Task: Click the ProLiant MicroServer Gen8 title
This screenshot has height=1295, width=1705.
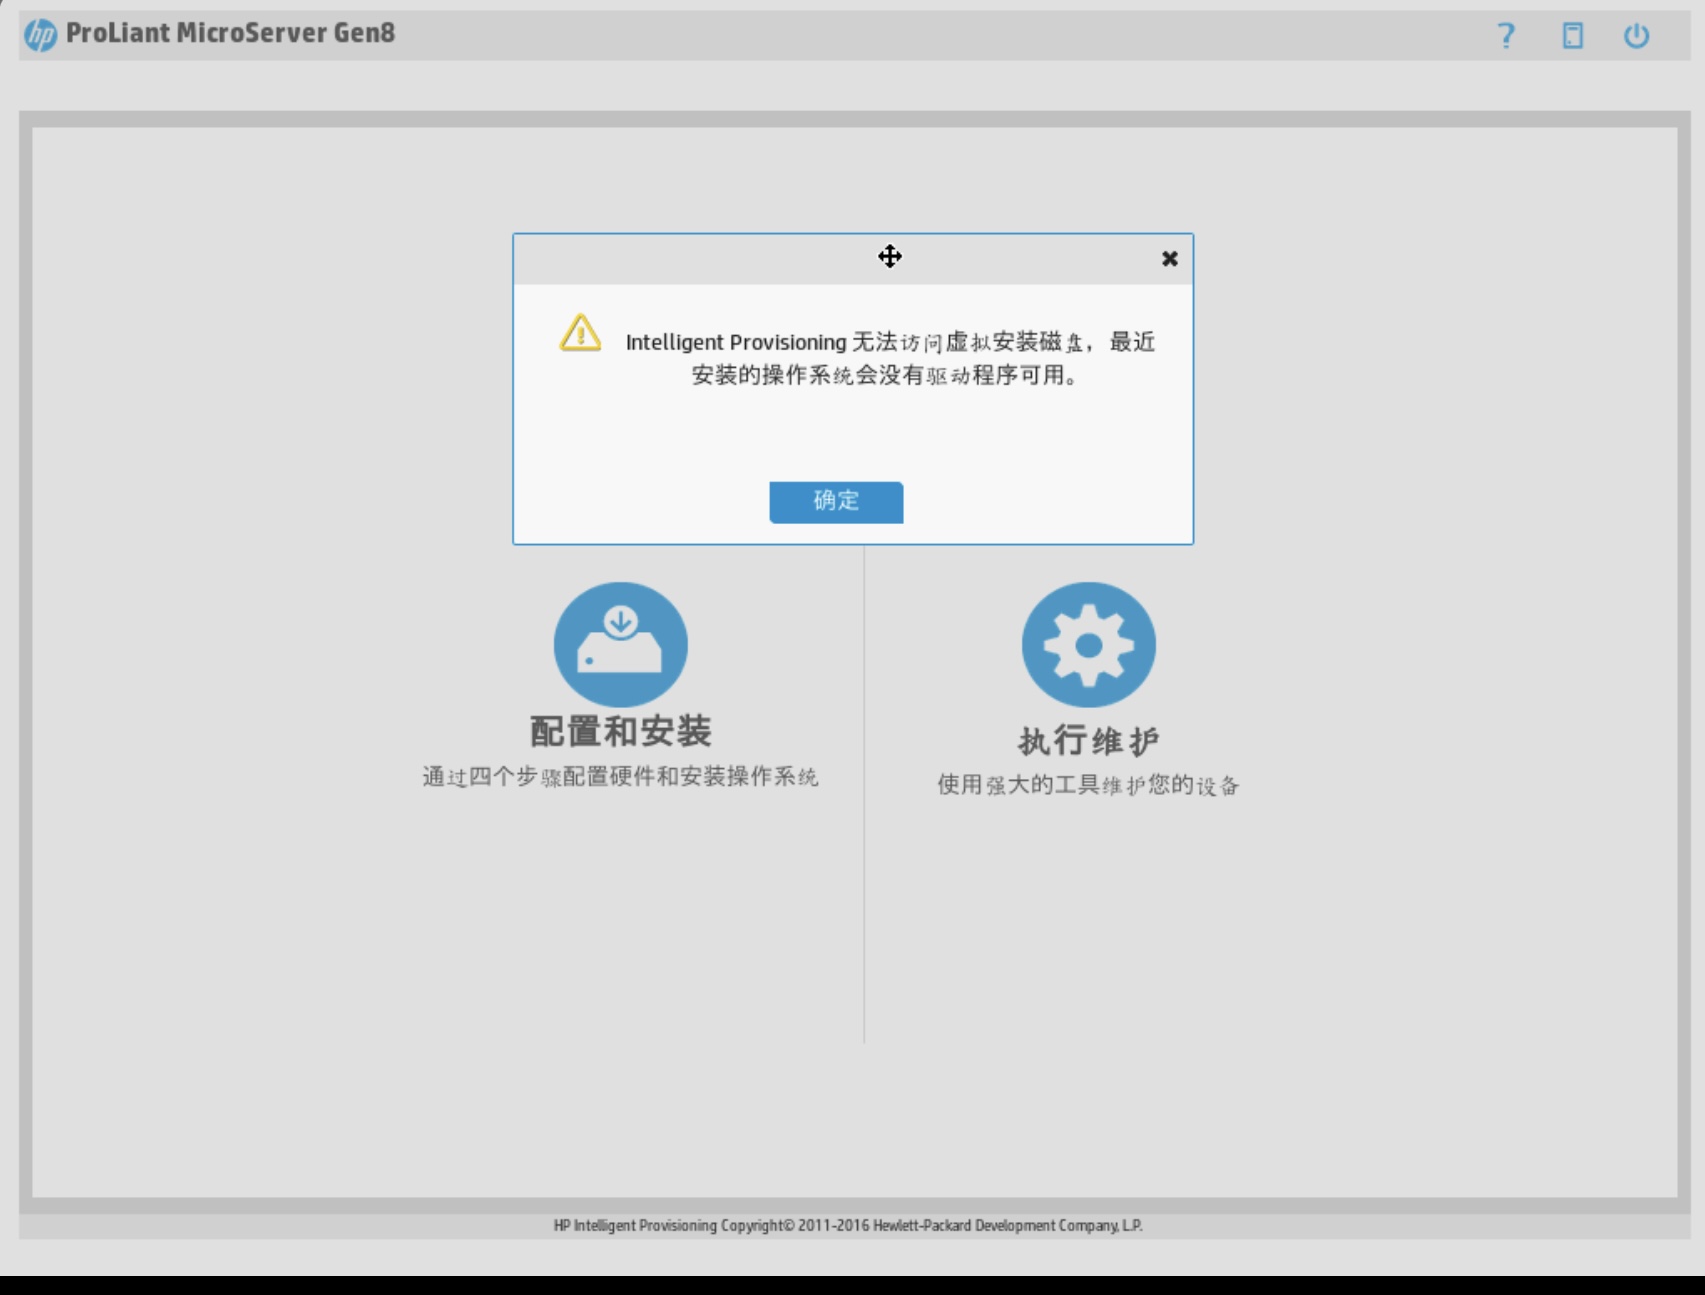Action: (230, 33)
